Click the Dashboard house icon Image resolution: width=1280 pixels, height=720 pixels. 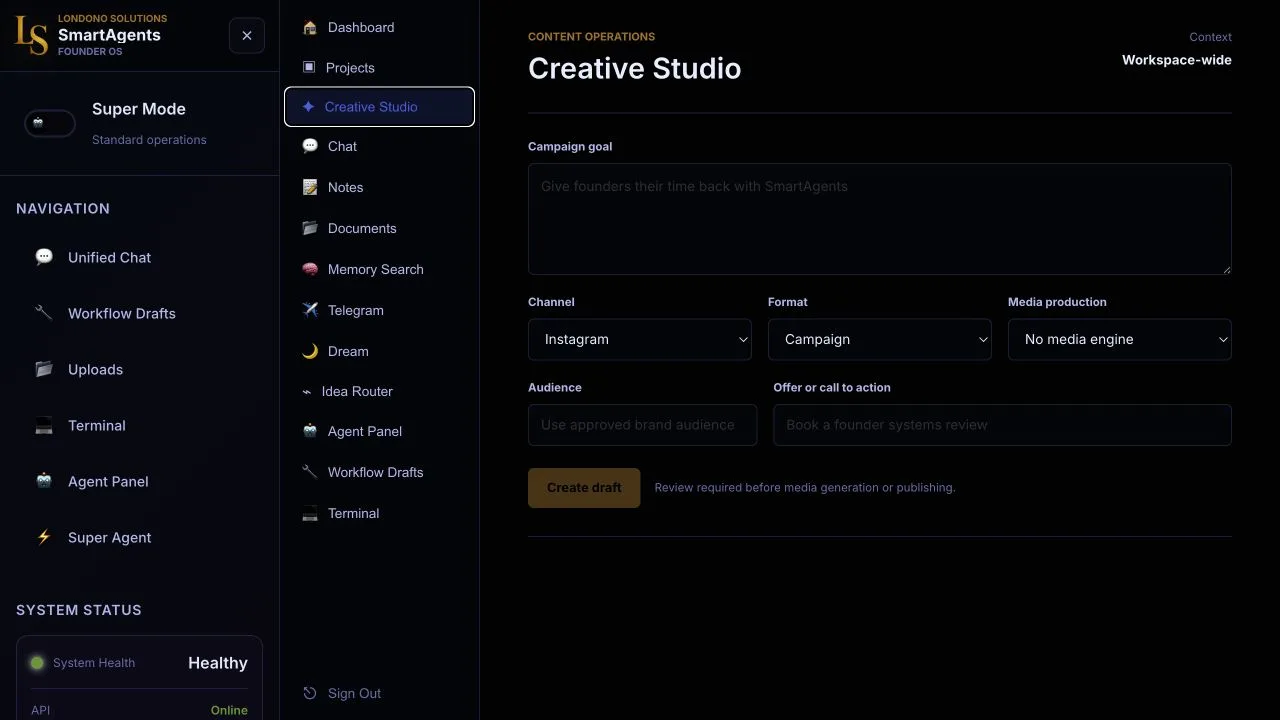coord(310,27)
